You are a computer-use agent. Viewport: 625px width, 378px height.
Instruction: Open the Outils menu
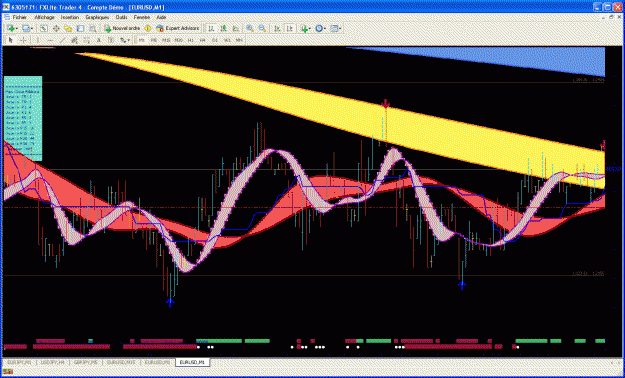pos(122,18)
